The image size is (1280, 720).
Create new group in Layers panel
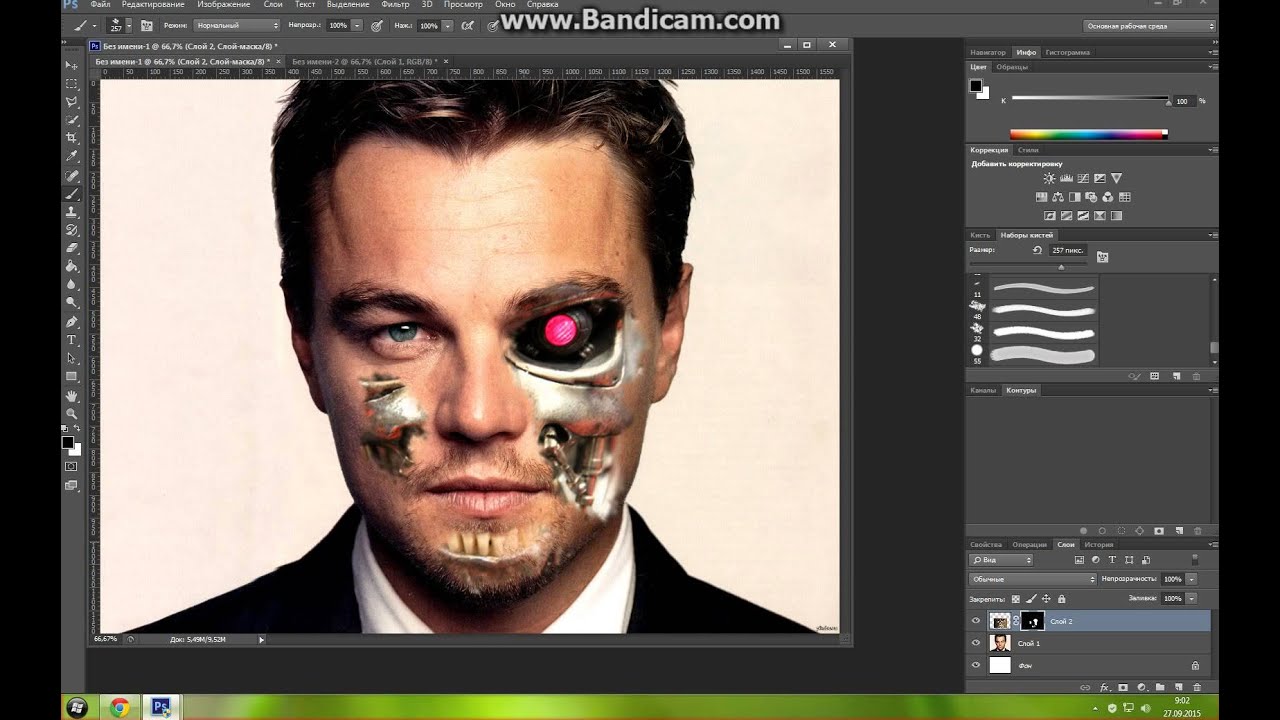(x=1160, y=687)
